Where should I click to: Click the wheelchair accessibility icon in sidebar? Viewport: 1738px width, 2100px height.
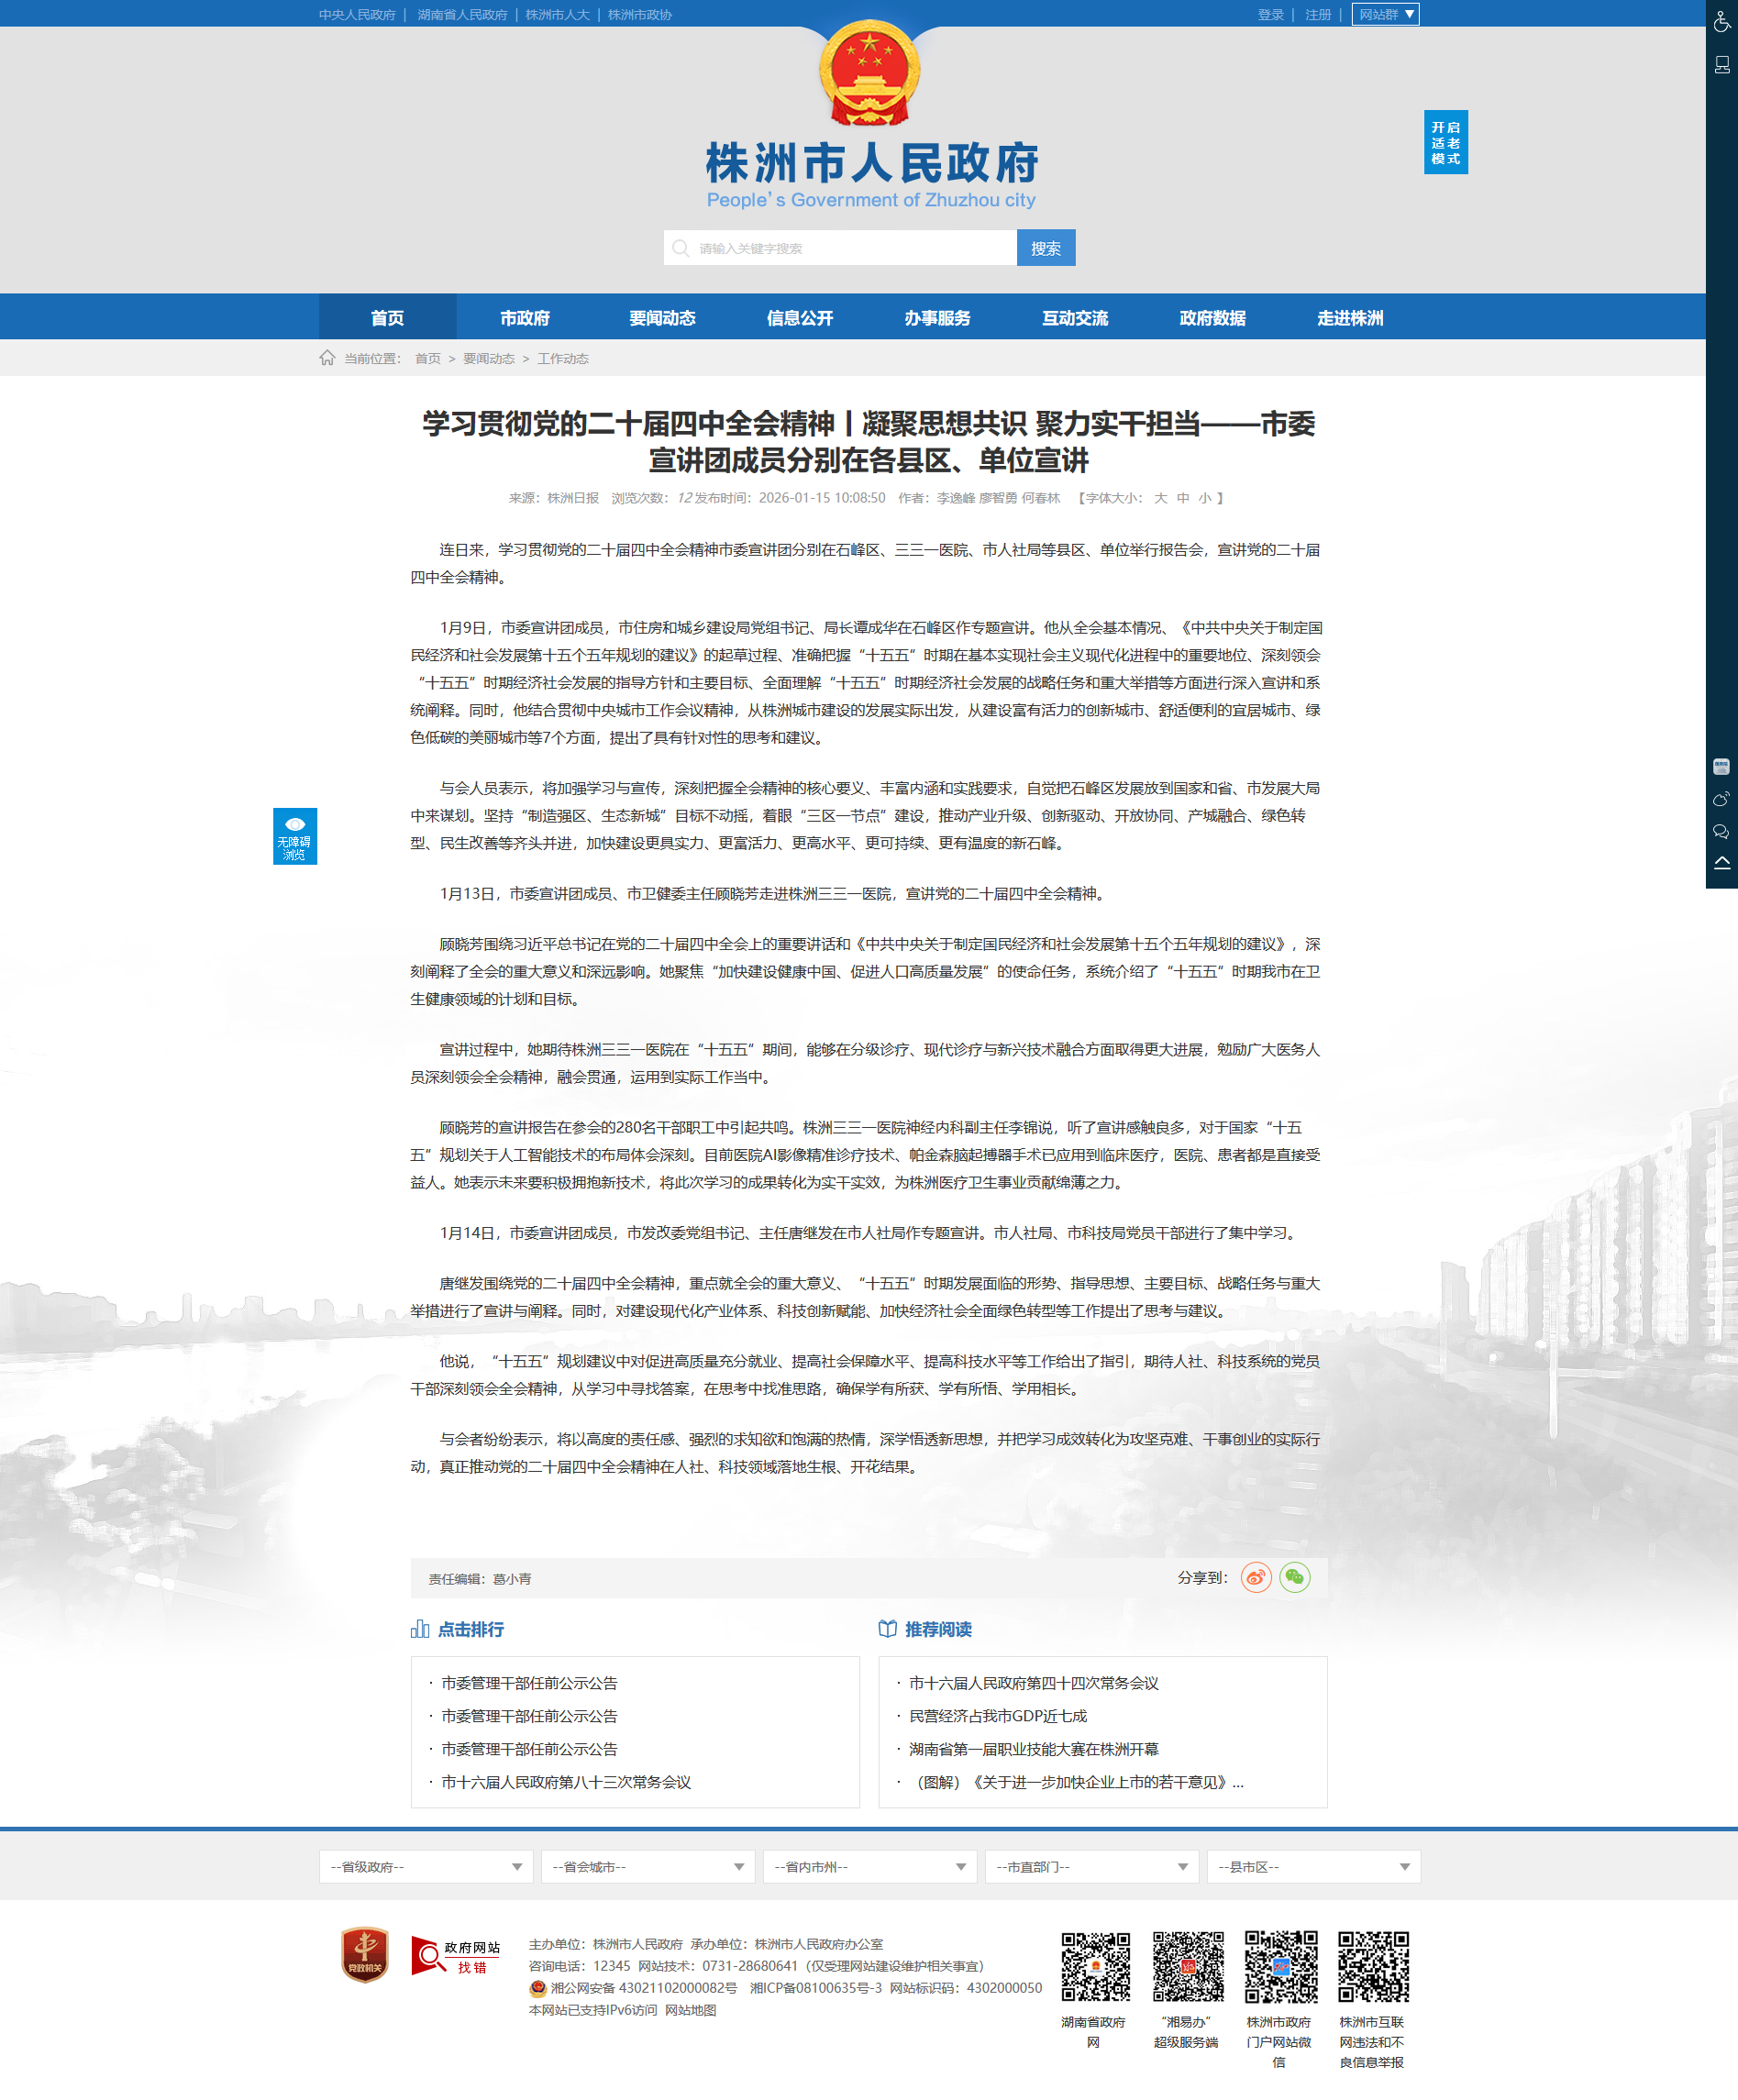1721,22
